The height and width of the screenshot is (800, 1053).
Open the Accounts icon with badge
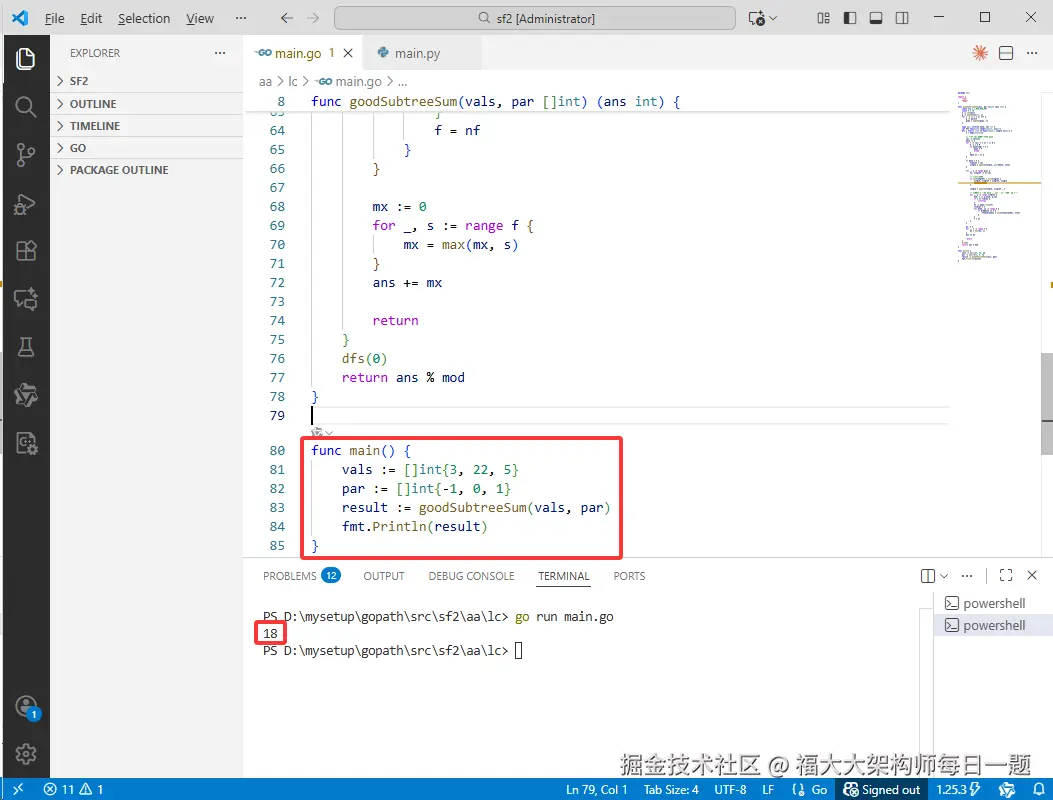[x=27, y=707]
